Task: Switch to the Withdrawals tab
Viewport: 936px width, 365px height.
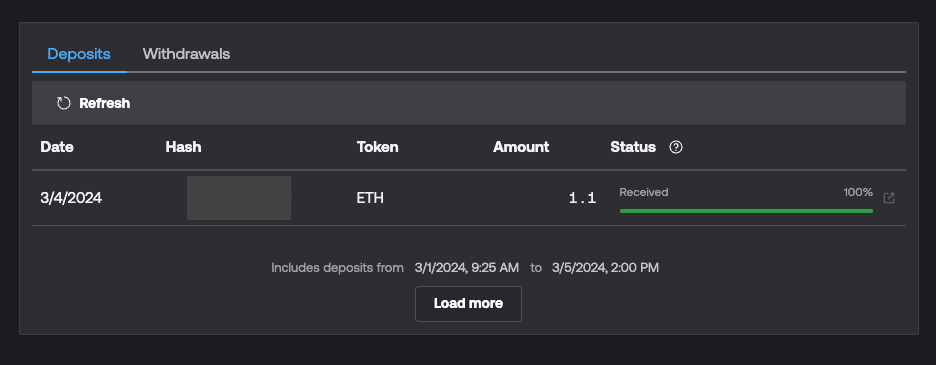Action: point(186,54)
